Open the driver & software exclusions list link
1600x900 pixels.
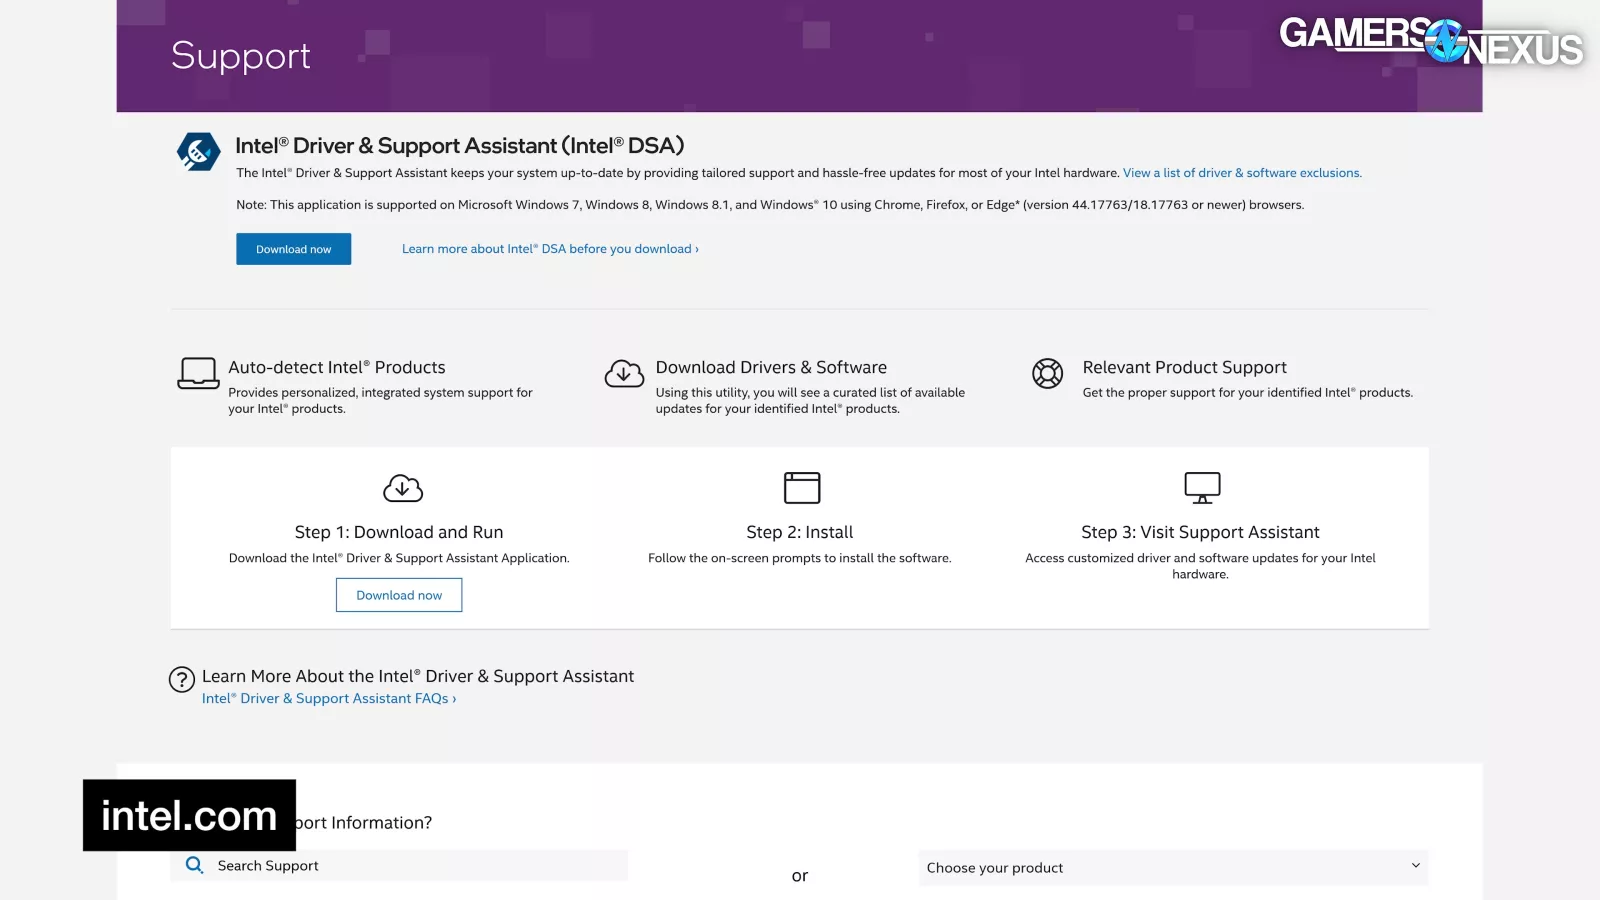1241,173
